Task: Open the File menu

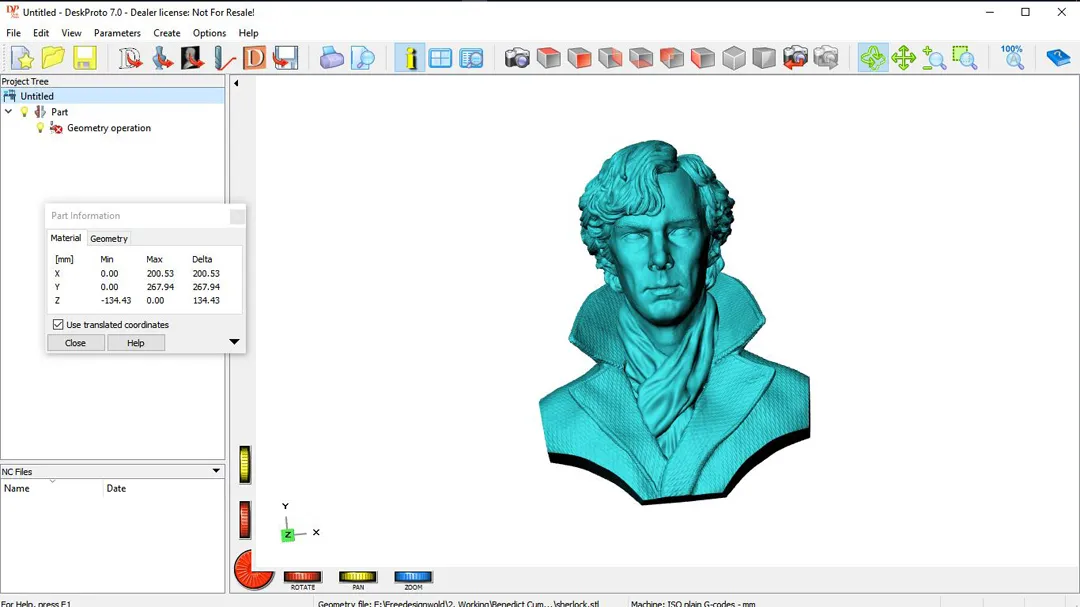Action: [x=13, y=33]
